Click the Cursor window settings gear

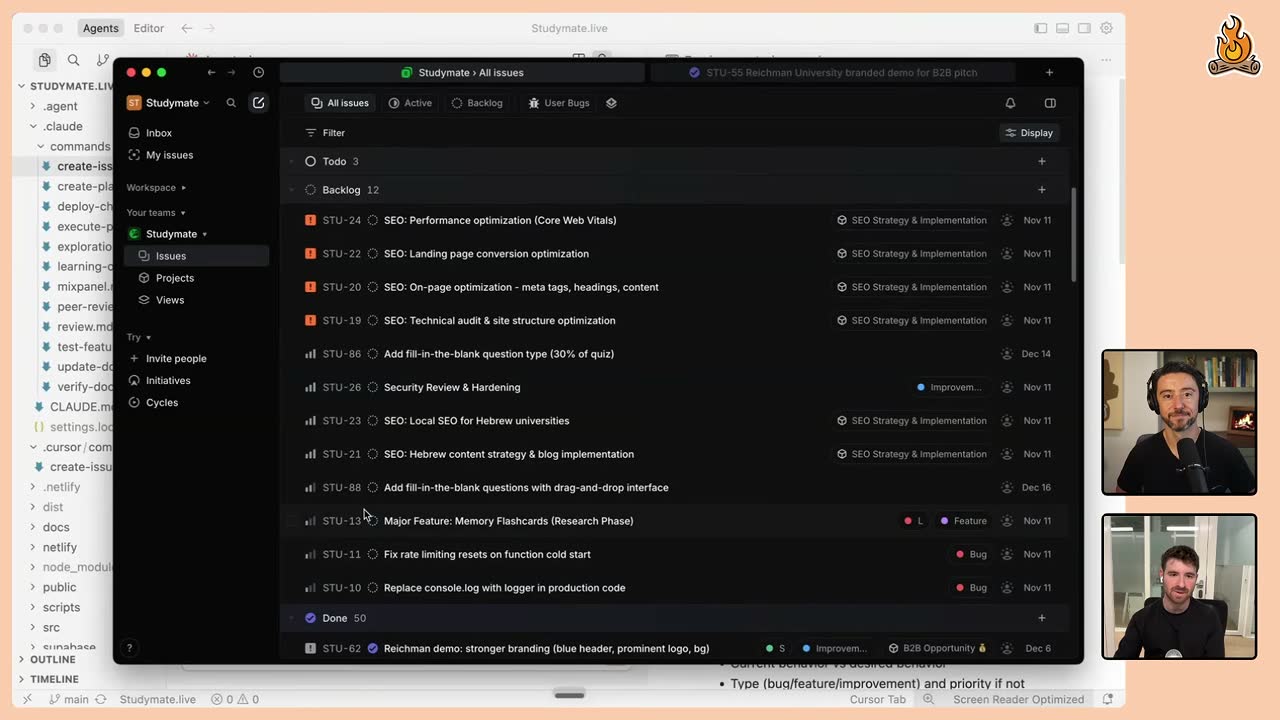[1107, 28]
